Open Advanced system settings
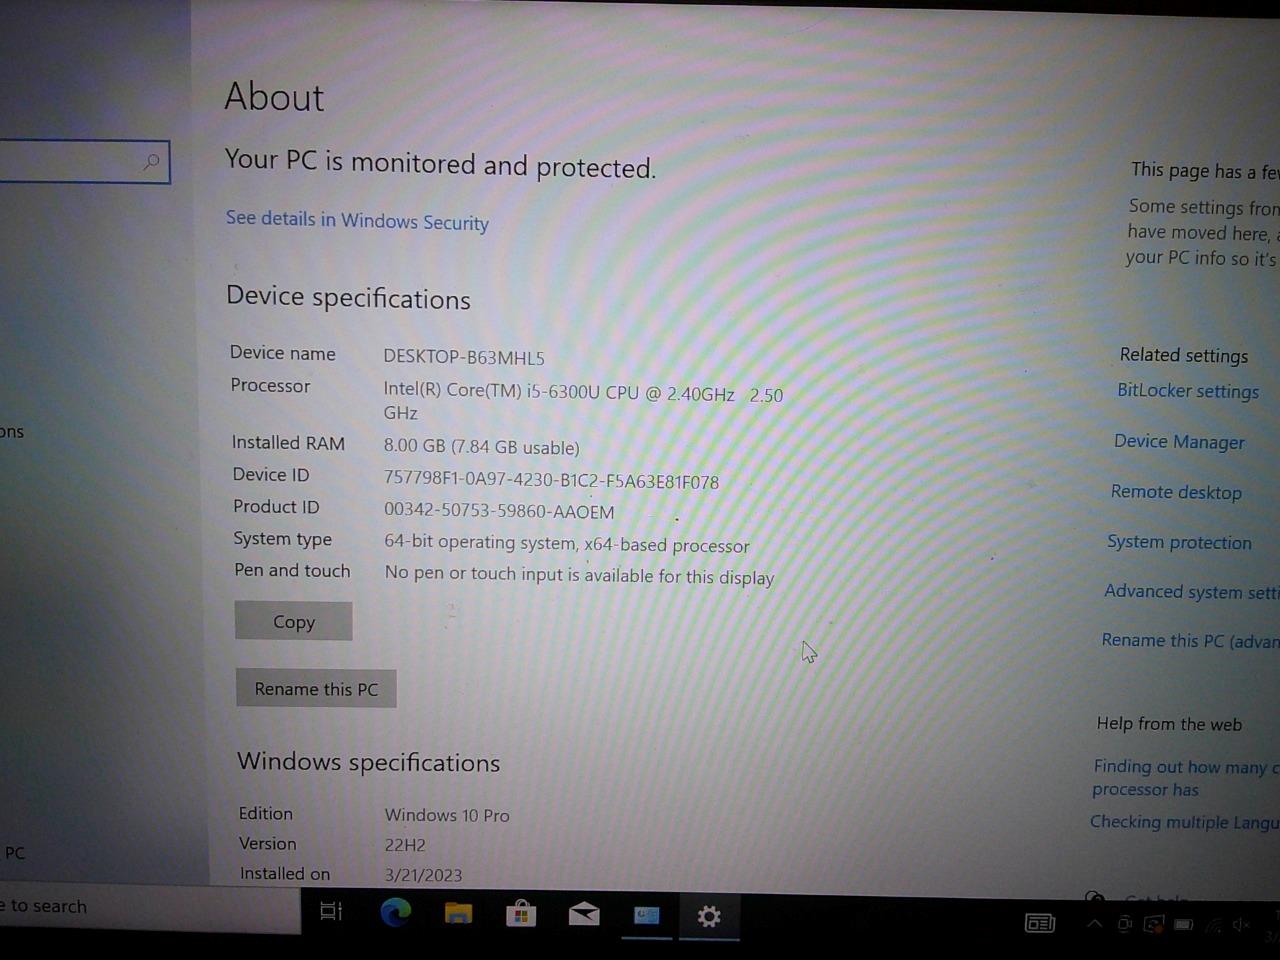Image resolution: width=1280 pixels, height=960 pixels. pos(1191,591)
